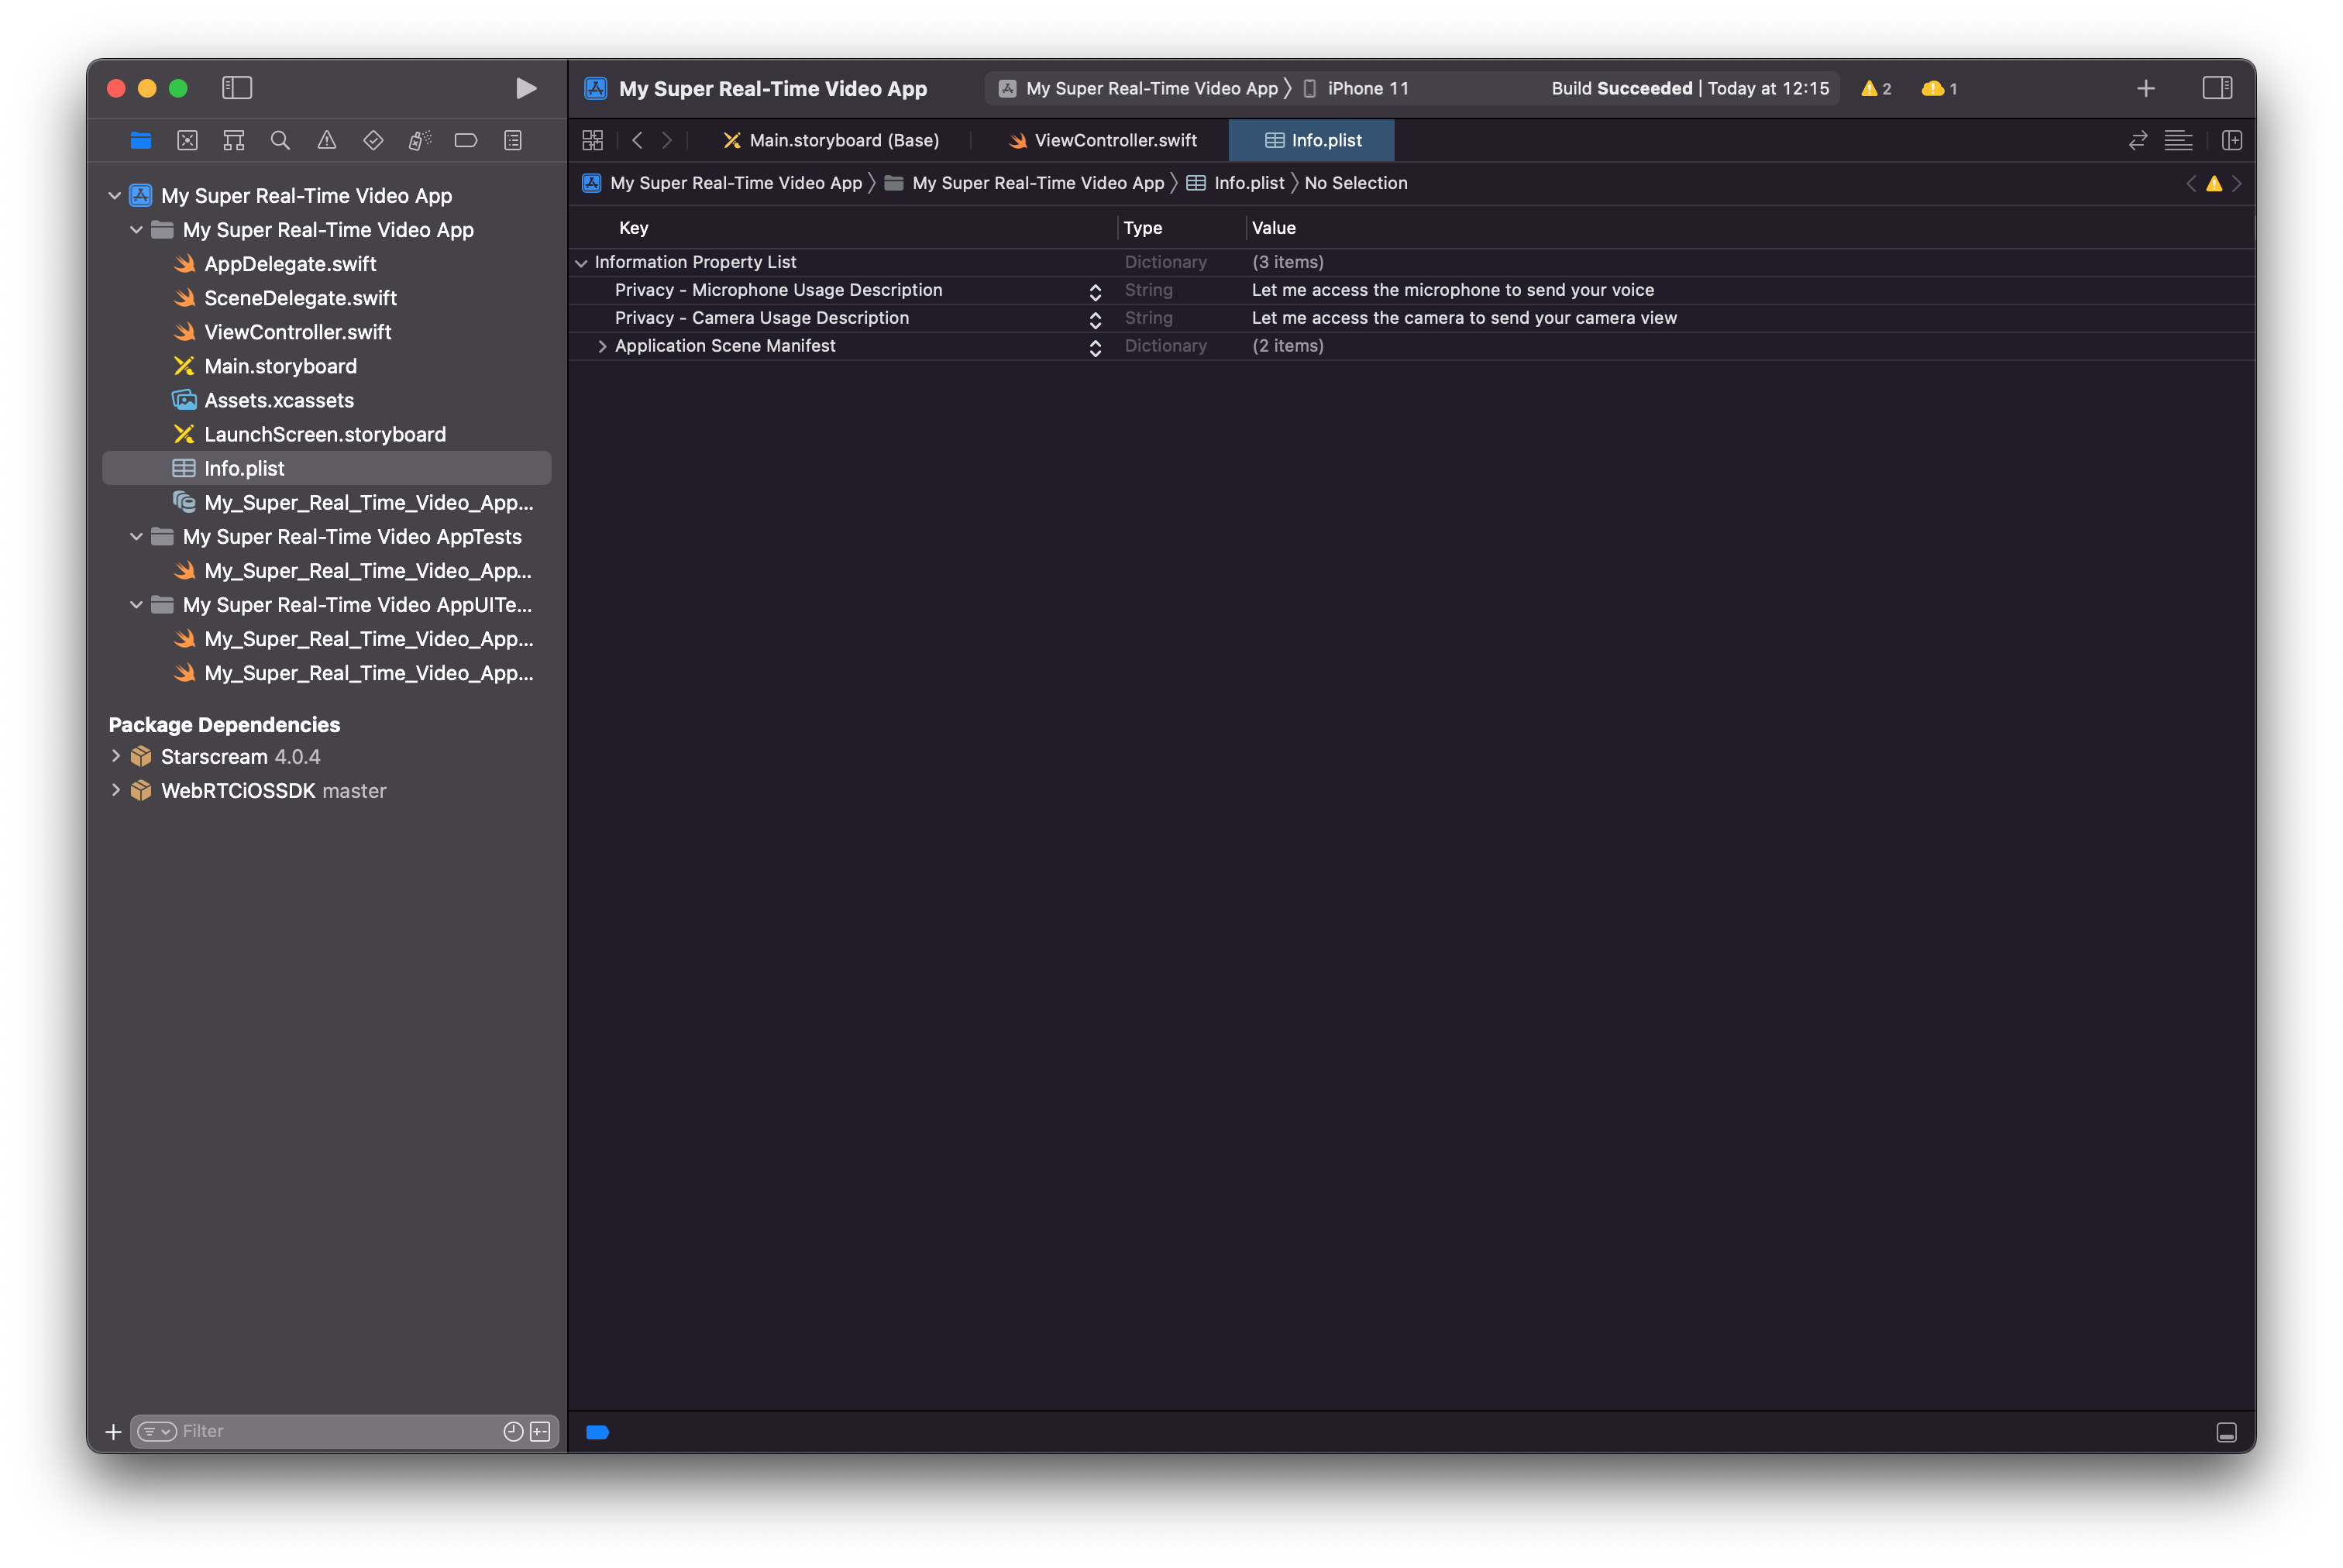Screen dimensions: 2343x1568
Task: Open AppDelegate.swift in navigator
Action: point(290,264)
